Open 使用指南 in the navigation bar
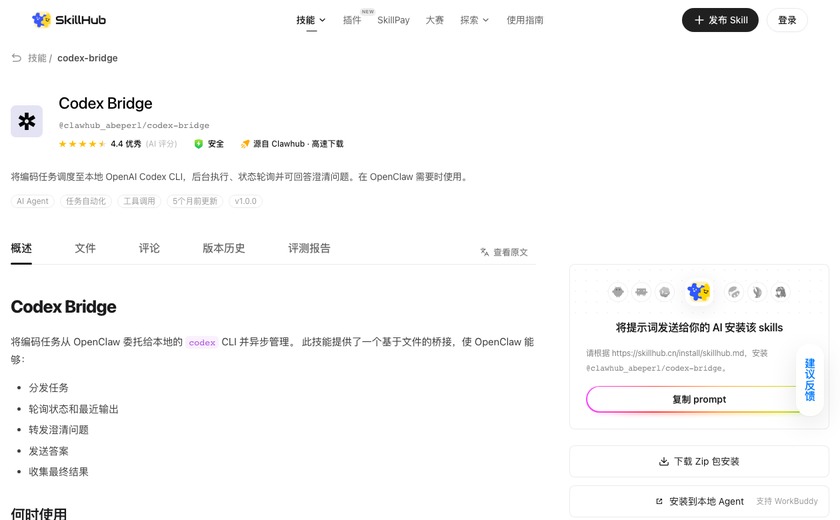The image size is (840, 520). pos(524,20)
